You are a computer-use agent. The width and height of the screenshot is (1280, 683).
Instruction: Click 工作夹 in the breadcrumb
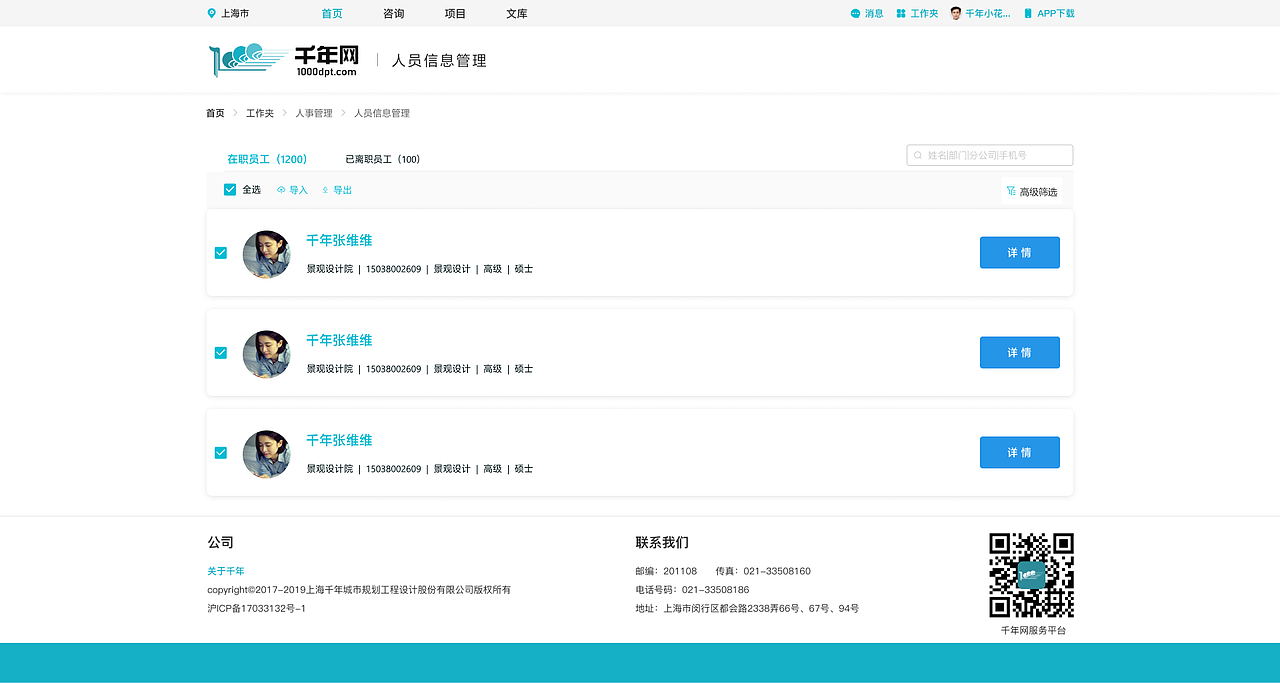(260, 113)
